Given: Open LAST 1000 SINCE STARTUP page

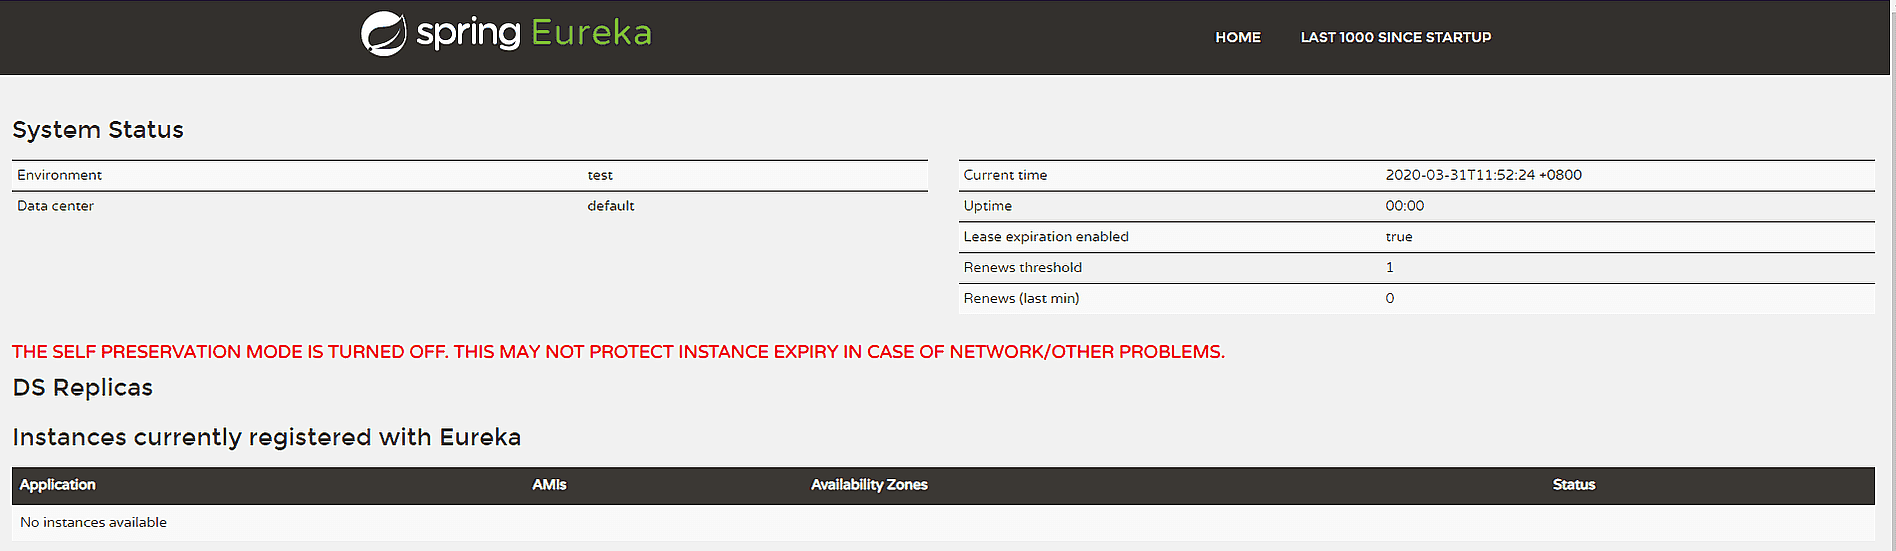Looking at the screenshot, I should click(1395, 37).
